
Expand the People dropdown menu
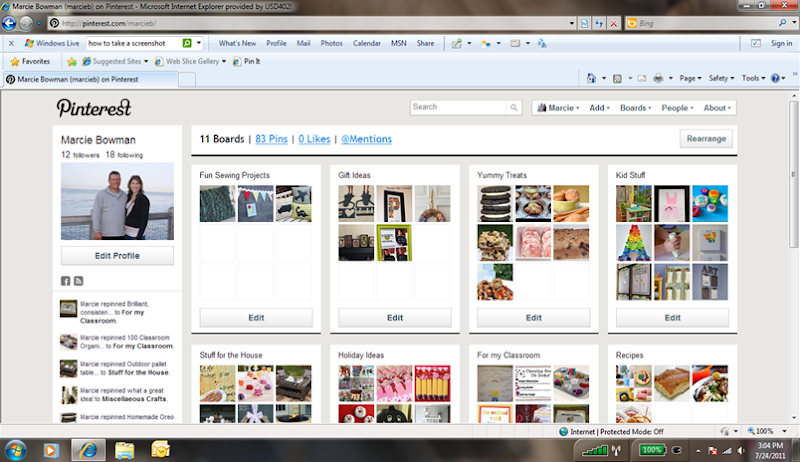pyautogui.click(x=678, y=108)
